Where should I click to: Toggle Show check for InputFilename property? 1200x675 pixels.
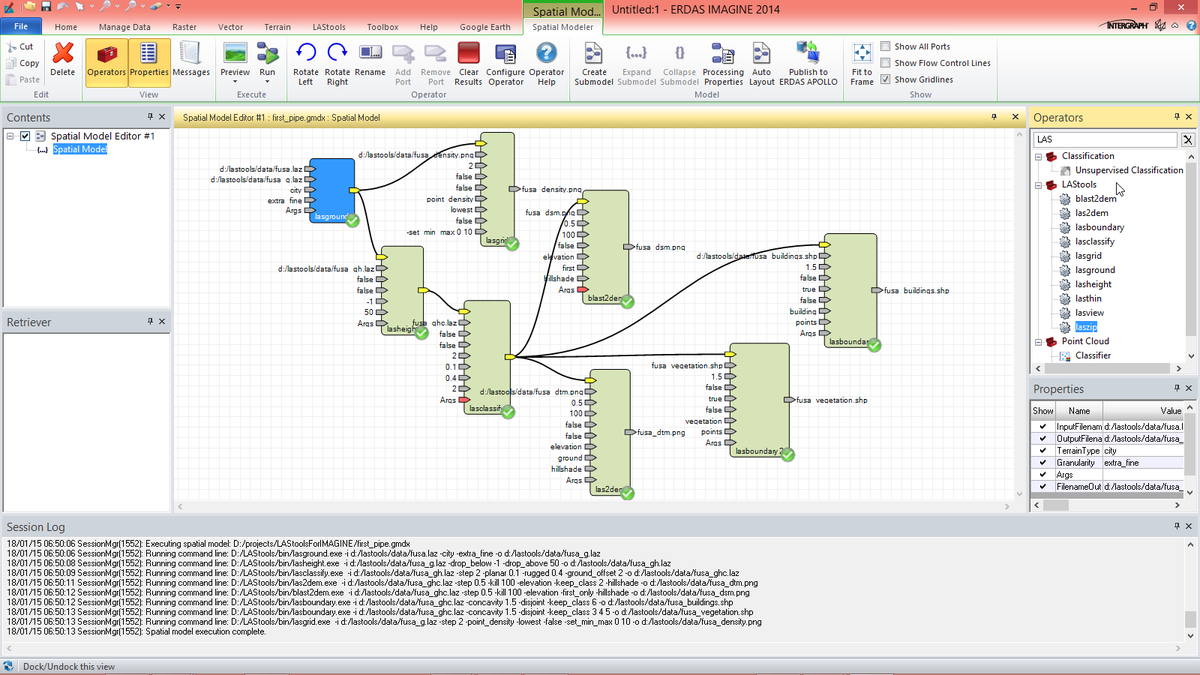pos(1042,426)
